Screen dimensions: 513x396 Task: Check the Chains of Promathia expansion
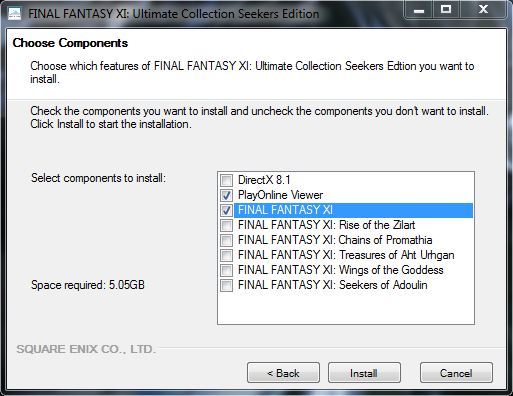pos(226,240)
